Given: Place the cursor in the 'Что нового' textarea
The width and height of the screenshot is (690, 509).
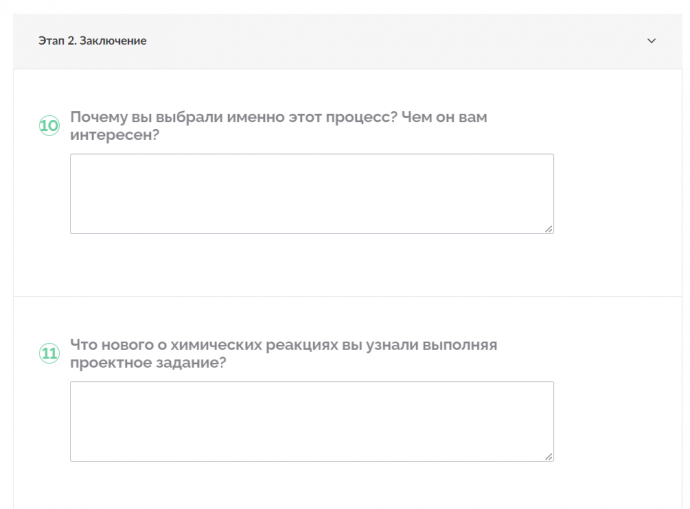Looking at the screenshot, I should coord(312,421).
